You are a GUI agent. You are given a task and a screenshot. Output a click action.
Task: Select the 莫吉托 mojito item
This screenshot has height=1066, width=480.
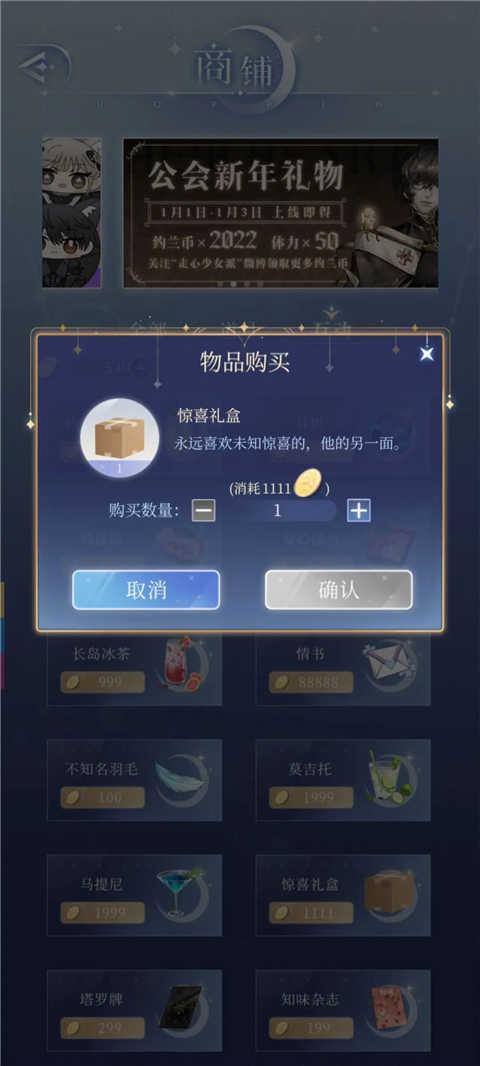pyautogui.click(x=343, y=780)
